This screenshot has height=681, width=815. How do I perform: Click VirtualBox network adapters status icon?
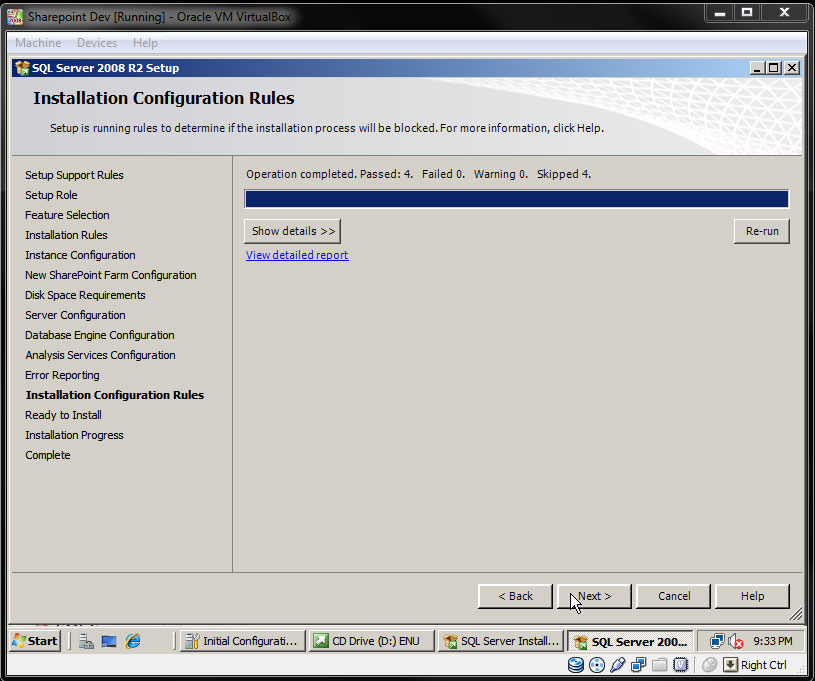(x=638, y=665)
